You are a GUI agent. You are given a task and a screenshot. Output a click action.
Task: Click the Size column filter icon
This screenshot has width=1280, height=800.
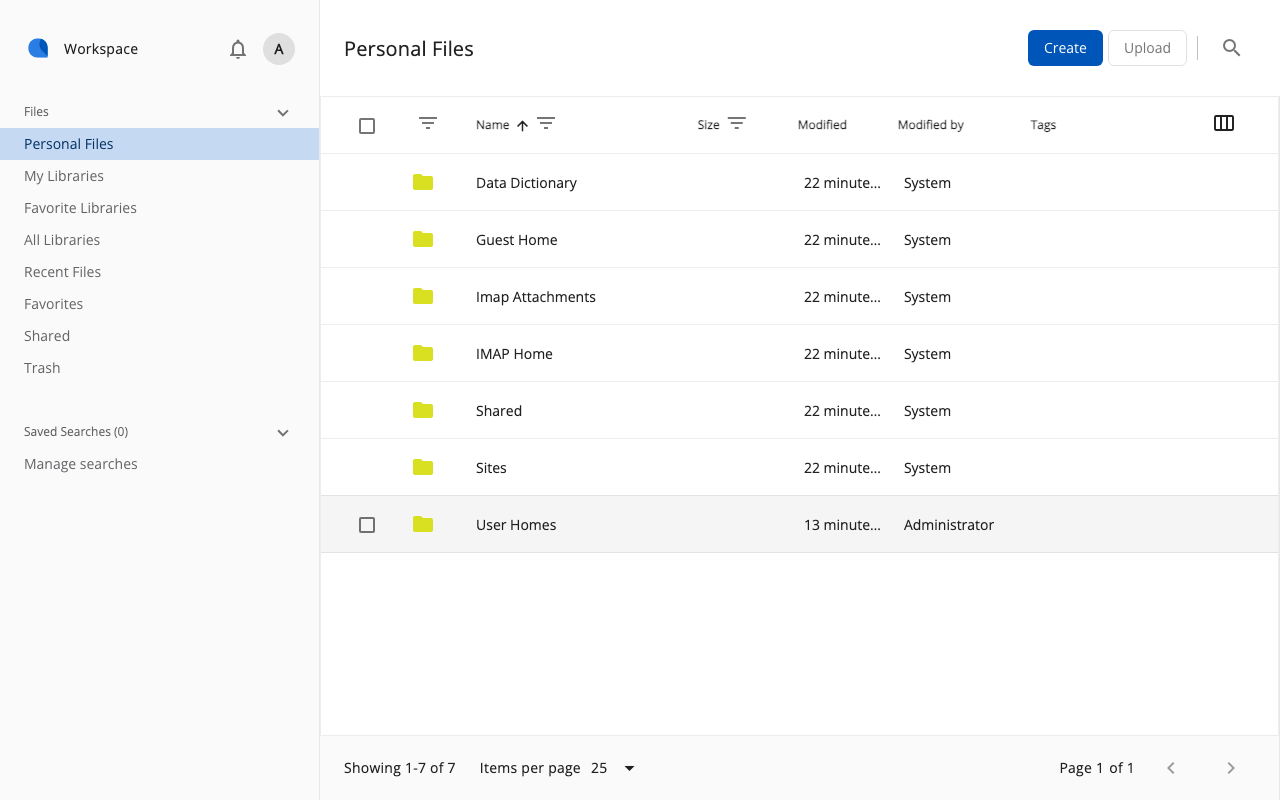tap(737, 124)
